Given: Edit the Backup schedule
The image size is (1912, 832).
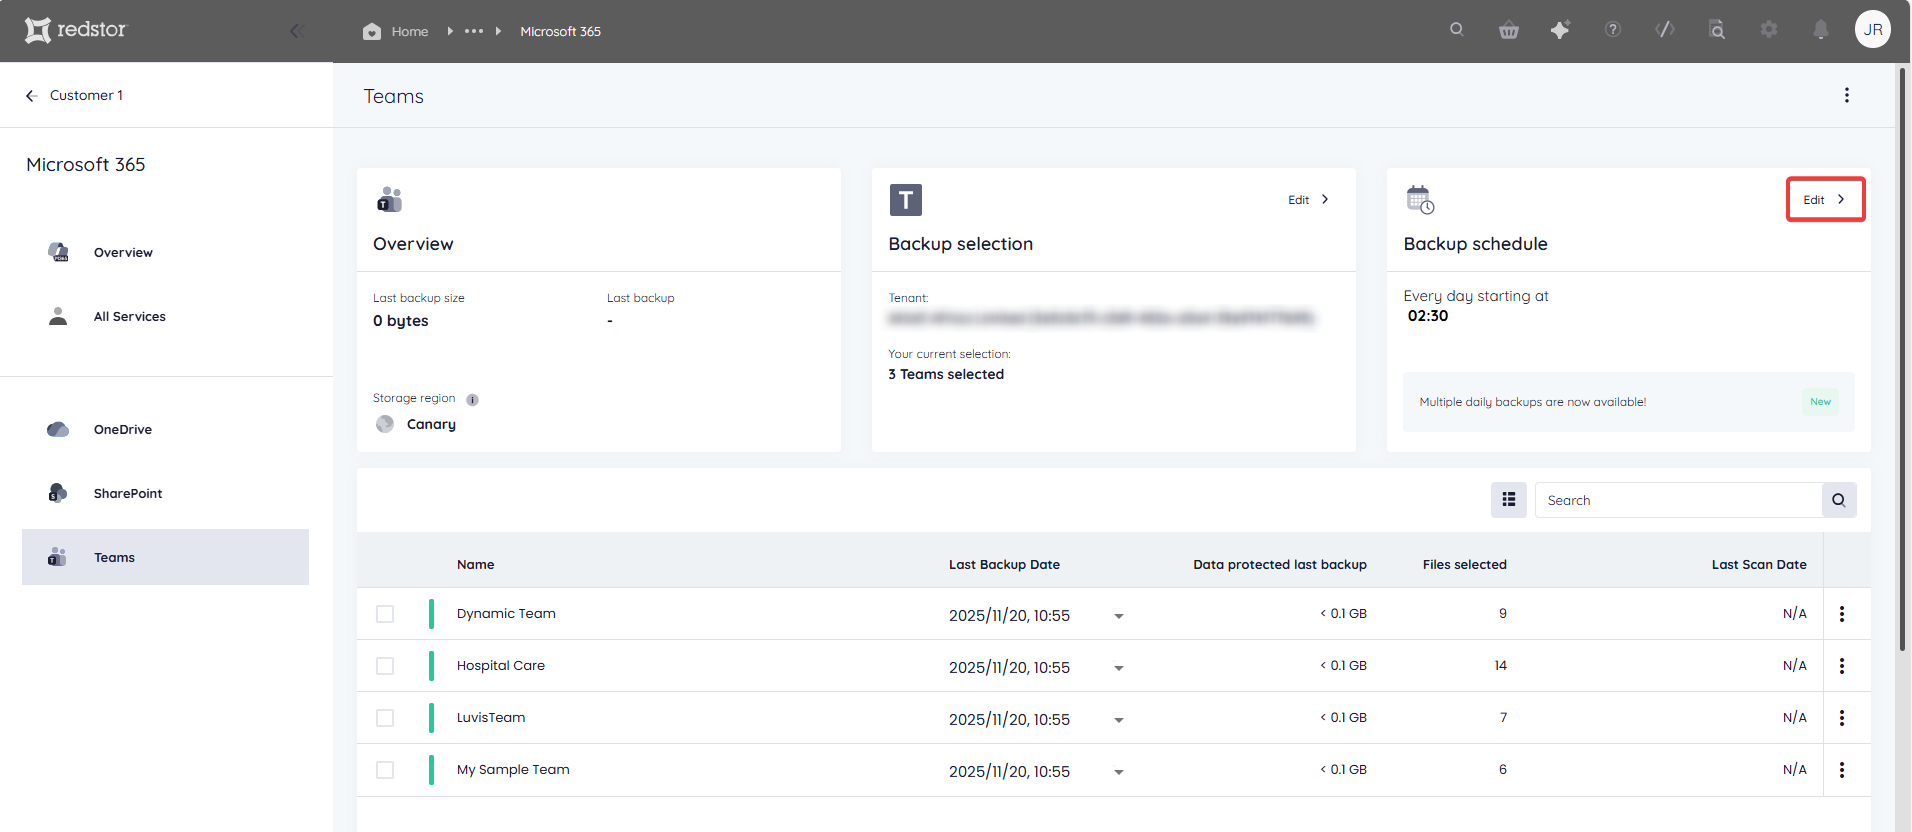Looking at the screenshot, I should [x=1825, y=199].
